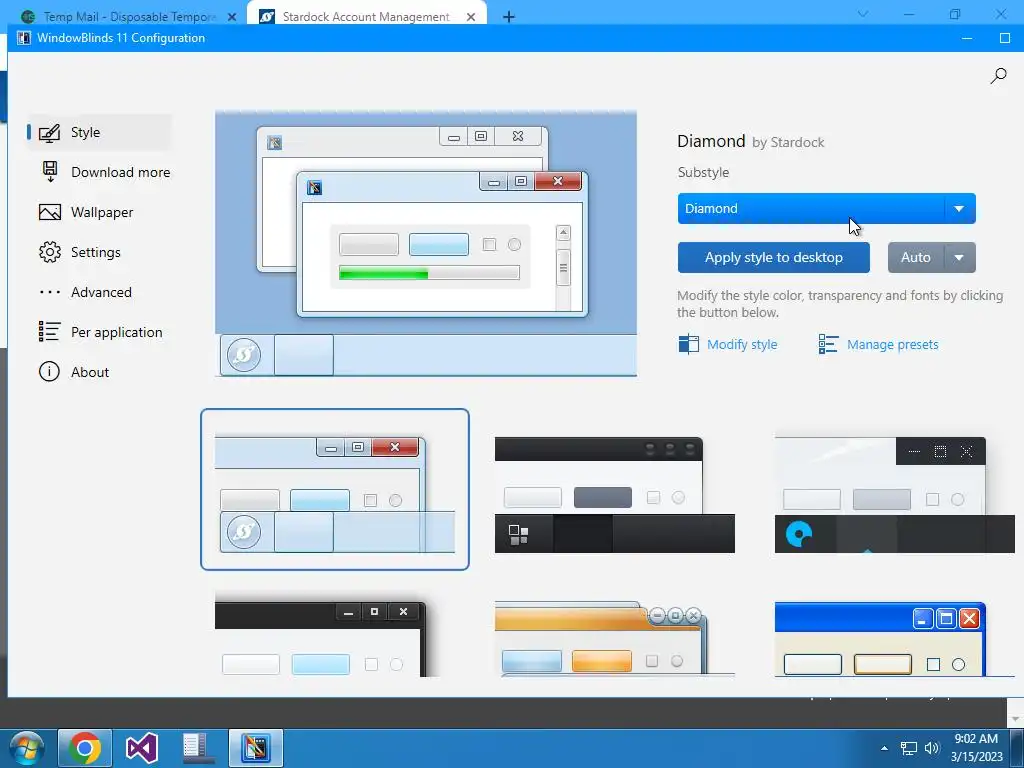Image resolution: width=1024 pixels, height=768 pixels.
Task: Click the Download more icon
Action: point(50,172)
